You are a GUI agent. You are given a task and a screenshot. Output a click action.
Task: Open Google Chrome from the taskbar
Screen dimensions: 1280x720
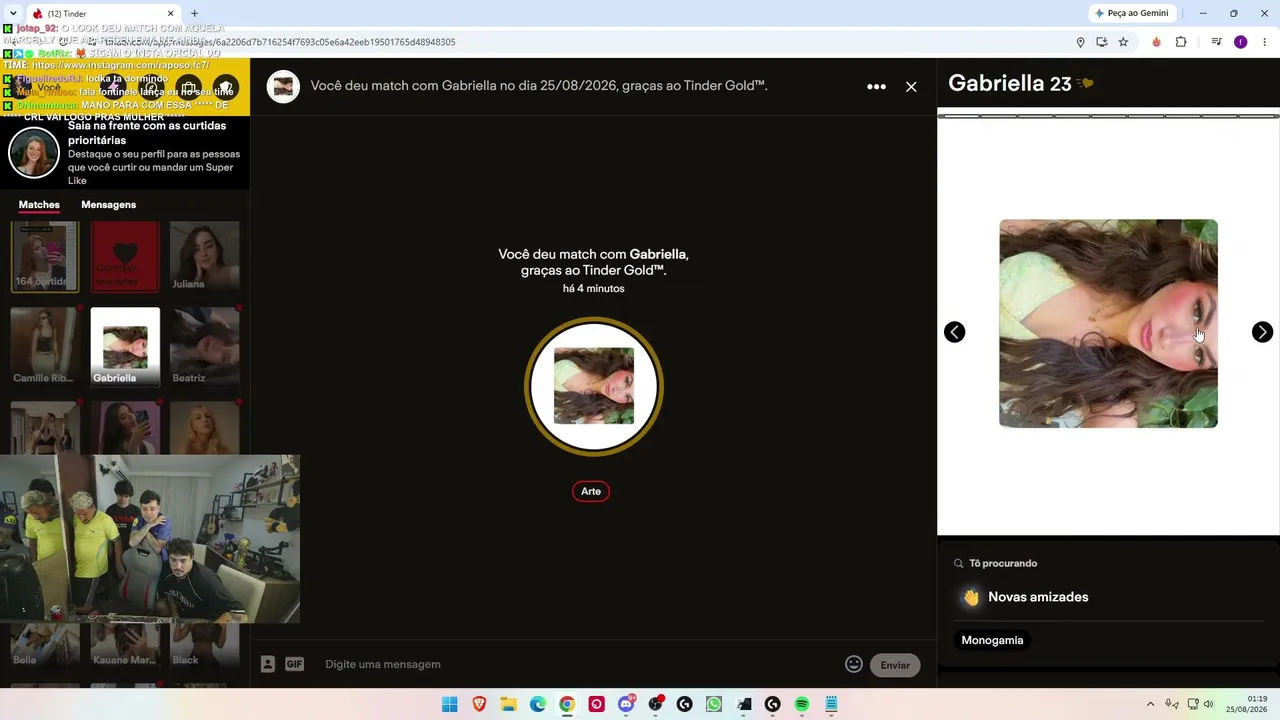click(567, 704)
